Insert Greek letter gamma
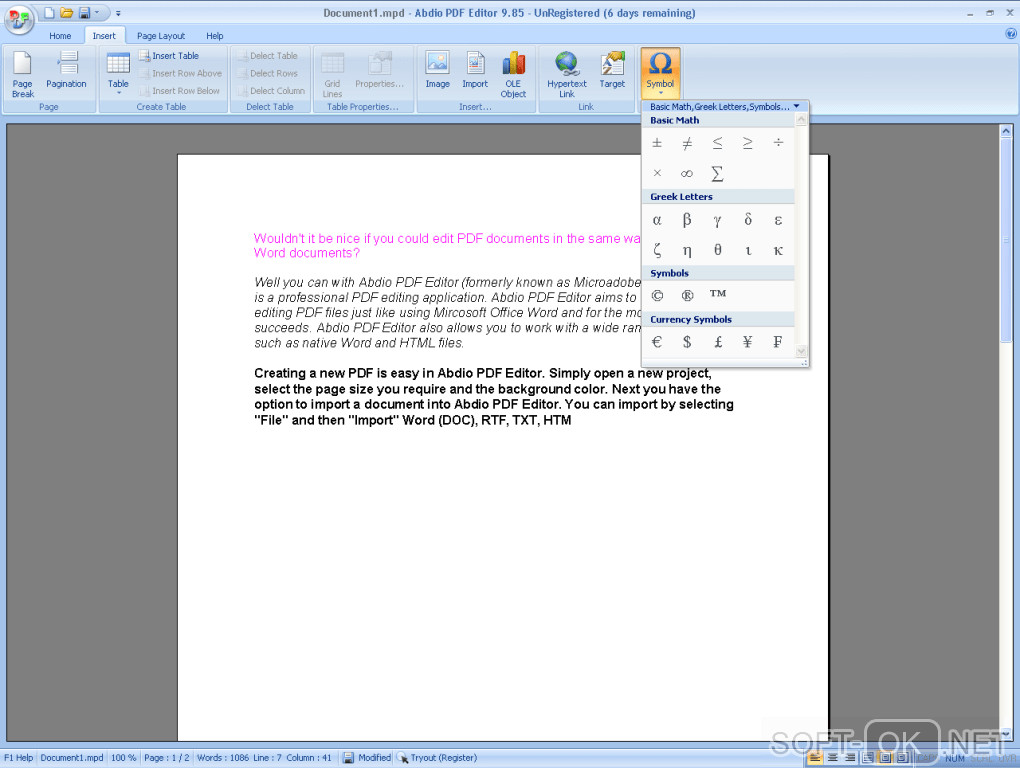The image size is (1020, 768). point(718,220)
